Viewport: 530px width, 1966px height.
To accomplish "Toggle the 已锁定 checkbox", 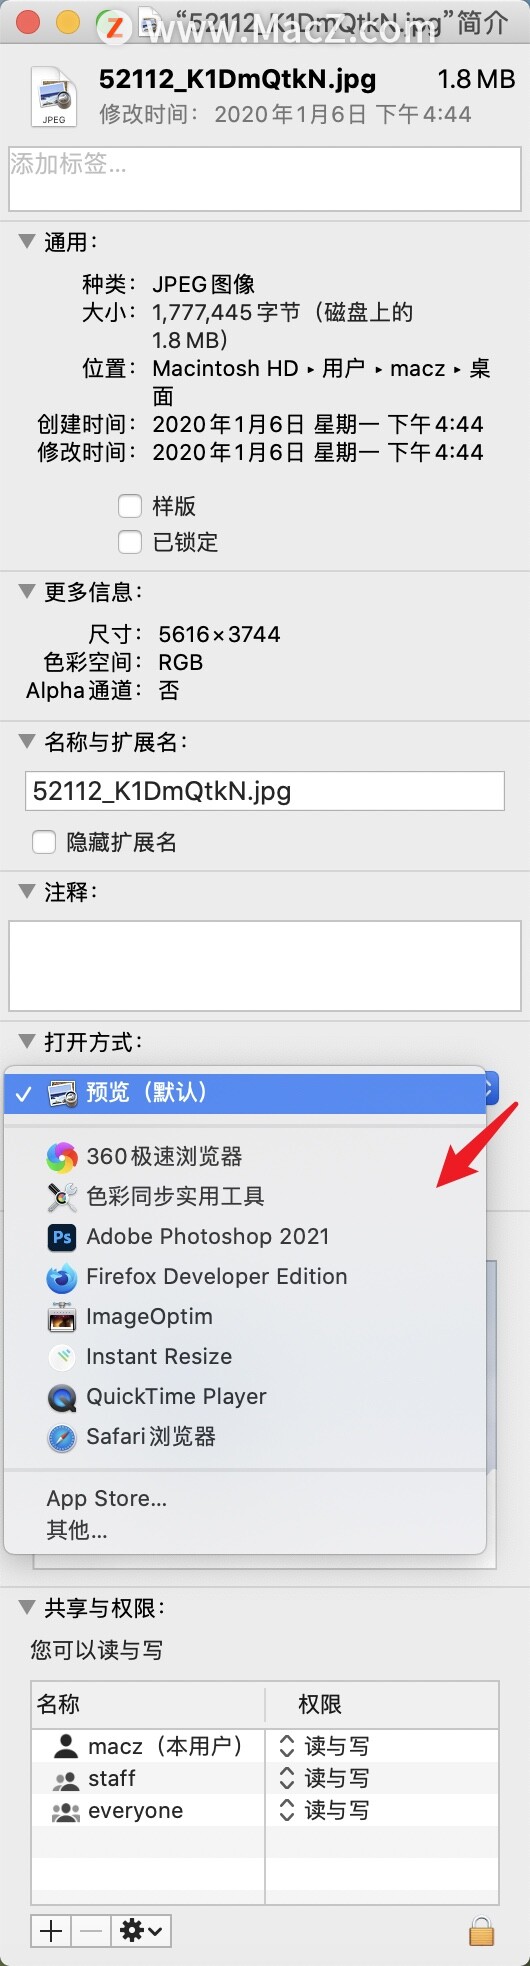I will 130,542.
